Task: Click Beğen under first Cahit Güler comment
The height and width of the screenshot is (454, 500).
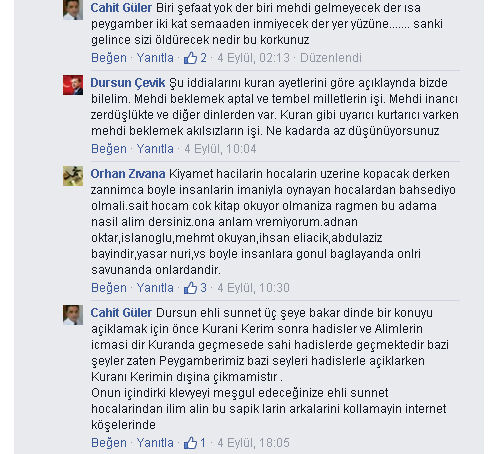Action: coord(109,58)
